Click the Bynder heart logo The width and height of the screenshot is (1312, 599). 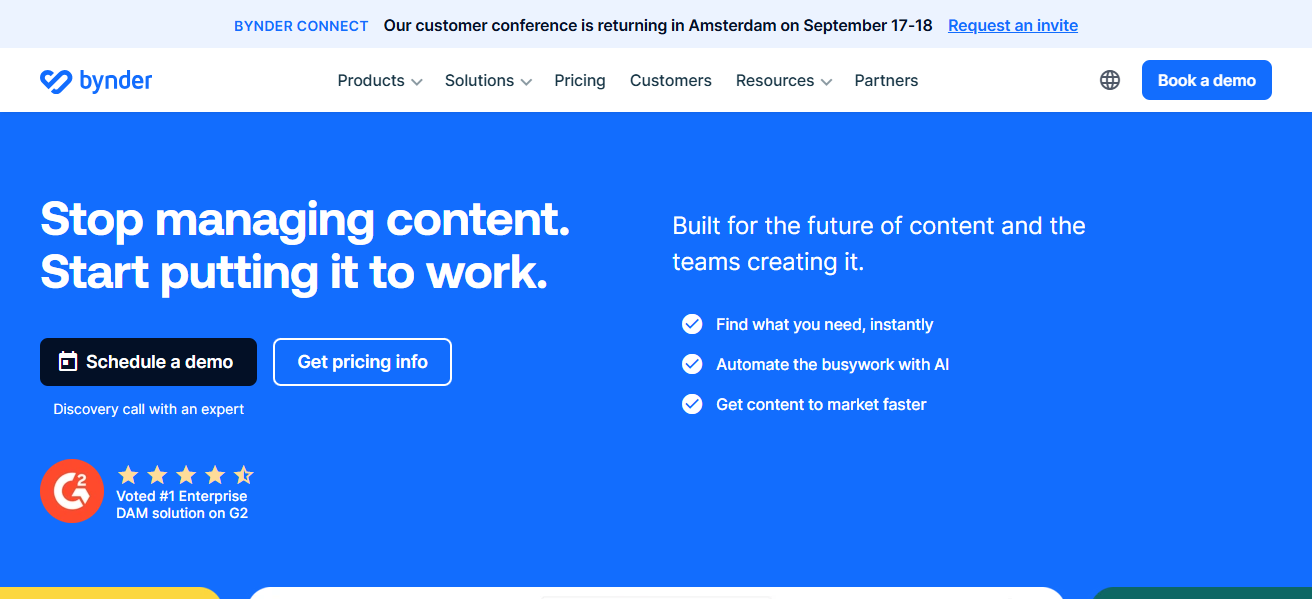pos(55,81)
